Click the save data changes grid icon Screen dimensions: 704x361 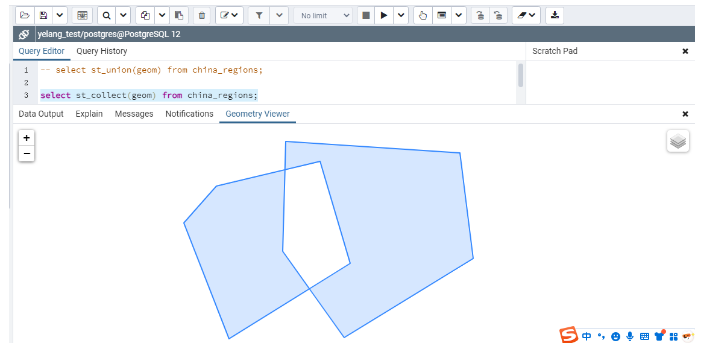tap(82, 15)
